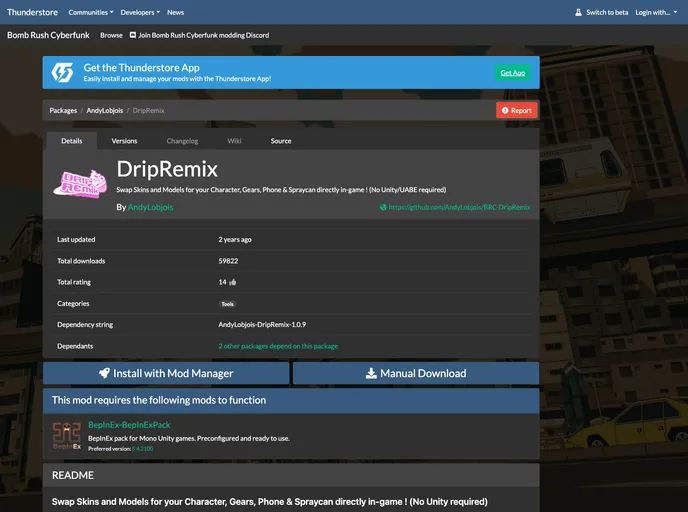Open author AndyLobjois profile link
Viewport: 688px width, 512px height.
pos(150,207)
